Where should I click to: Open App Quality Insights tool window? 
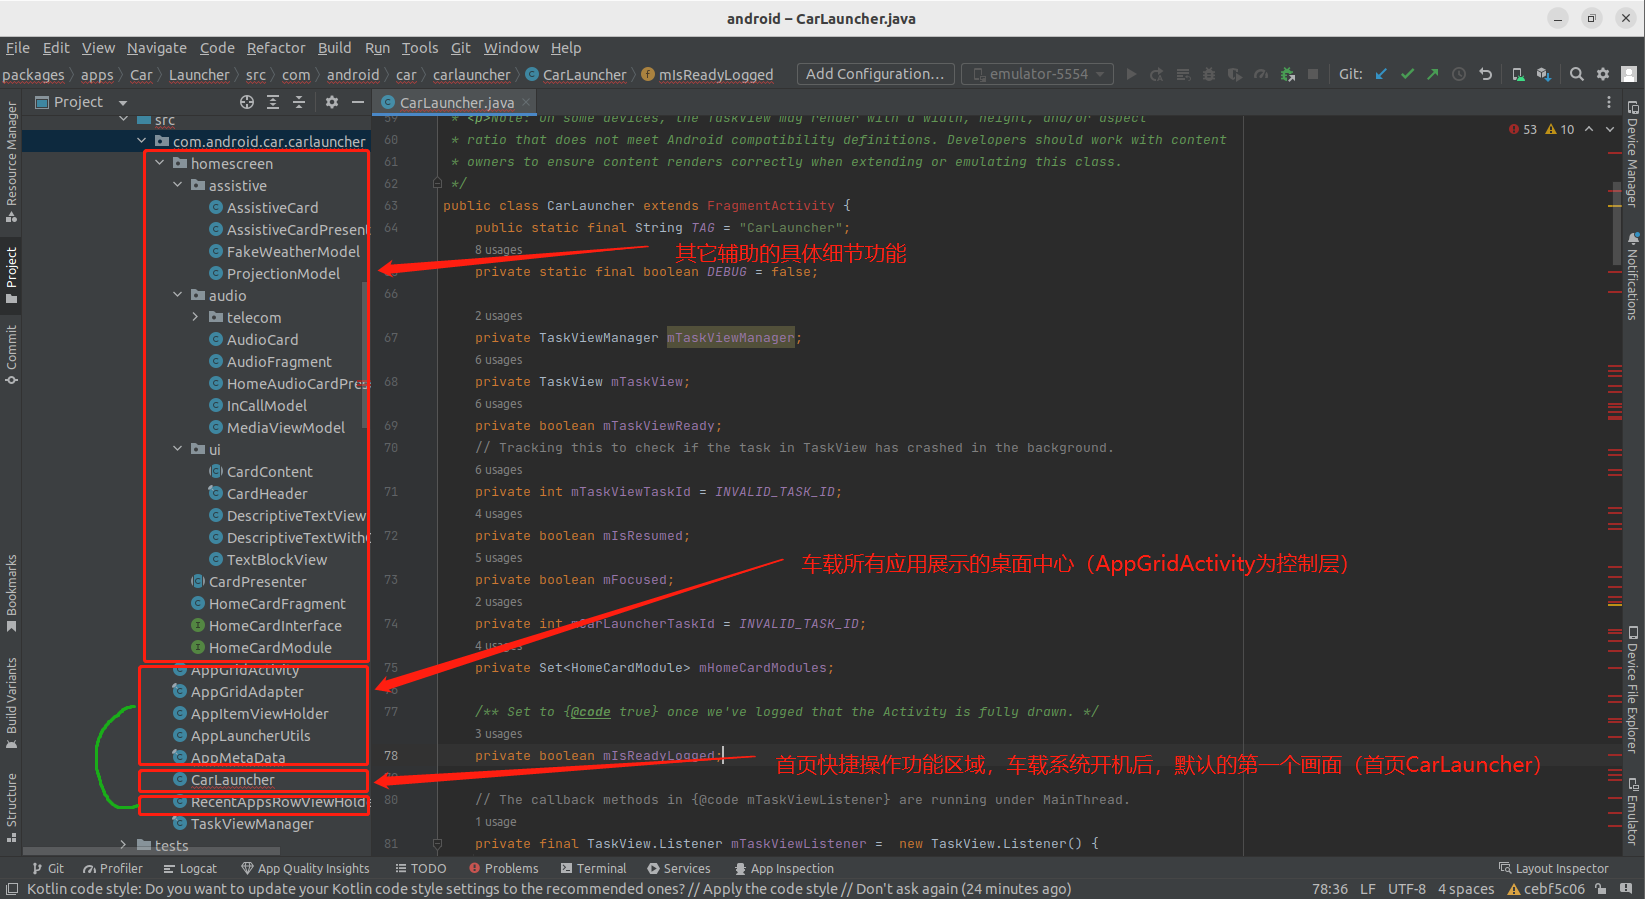point(305,869)
